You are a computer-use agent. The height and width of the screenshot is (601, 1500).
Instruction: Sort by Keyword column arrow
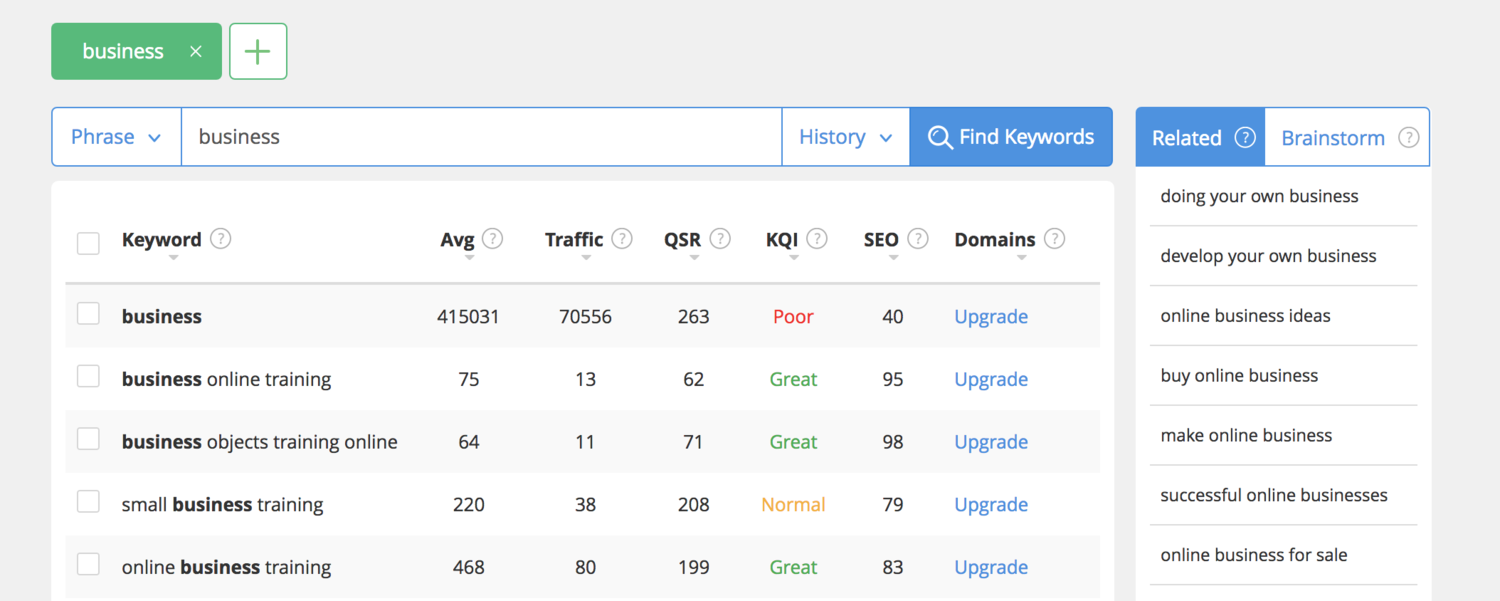pyautogui.click(x=174, y=258)
